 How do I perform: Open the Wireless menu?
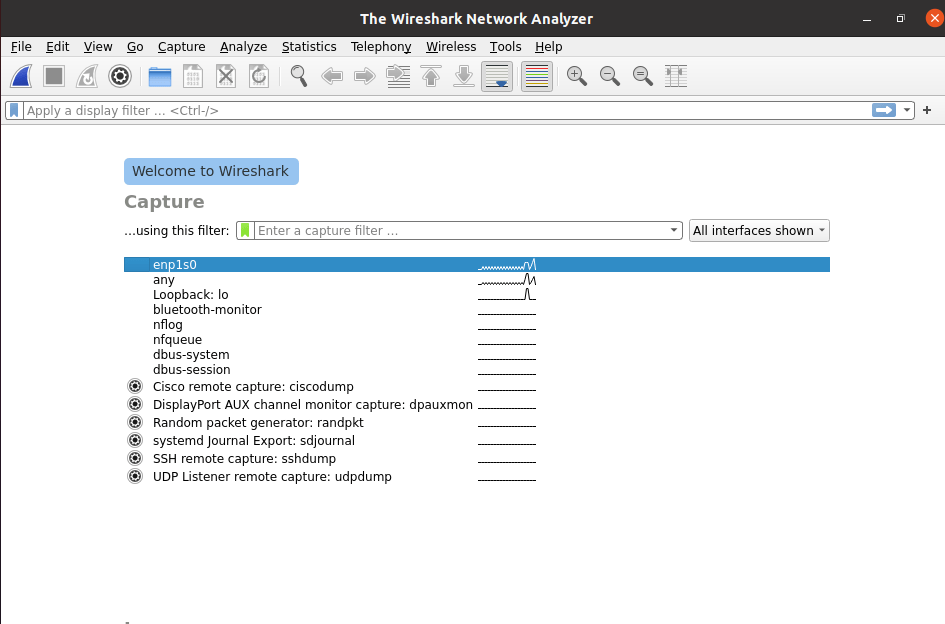tap(451, 46)
